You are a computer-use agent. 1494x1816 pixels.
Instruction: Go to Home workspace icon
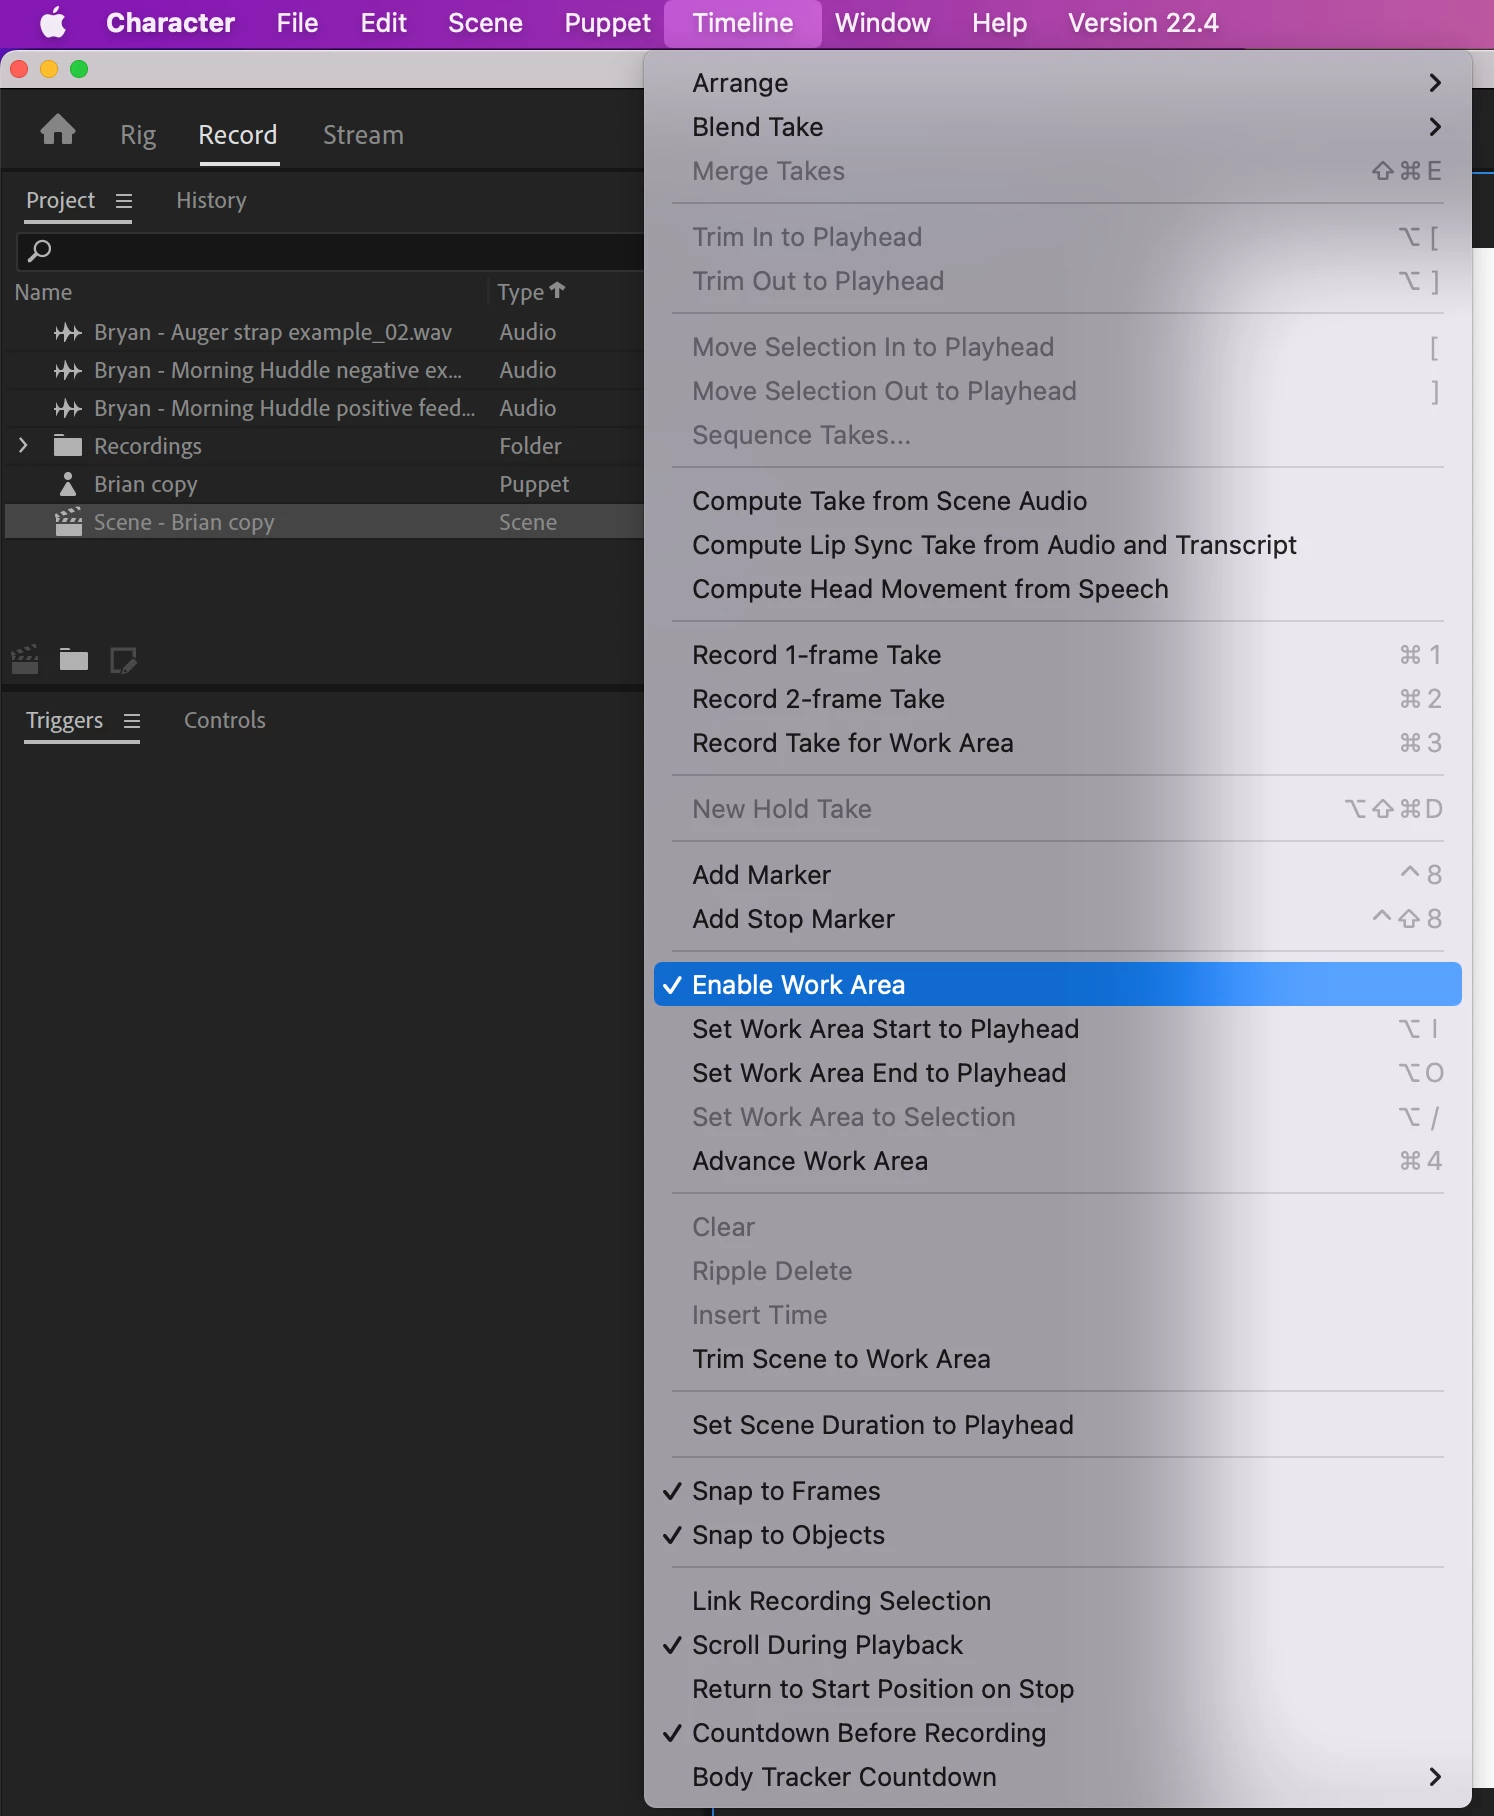[58, 129]
